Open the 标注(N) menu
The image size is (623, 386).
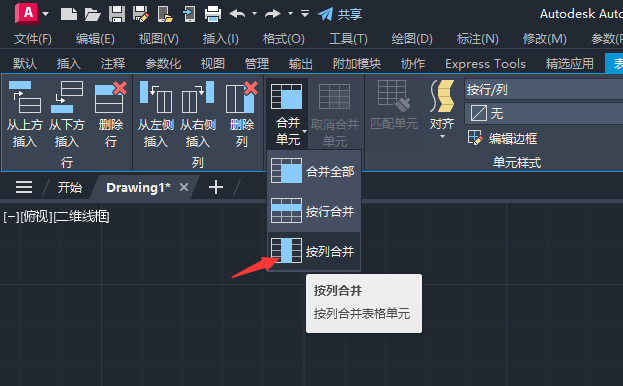tap(477, 39)
